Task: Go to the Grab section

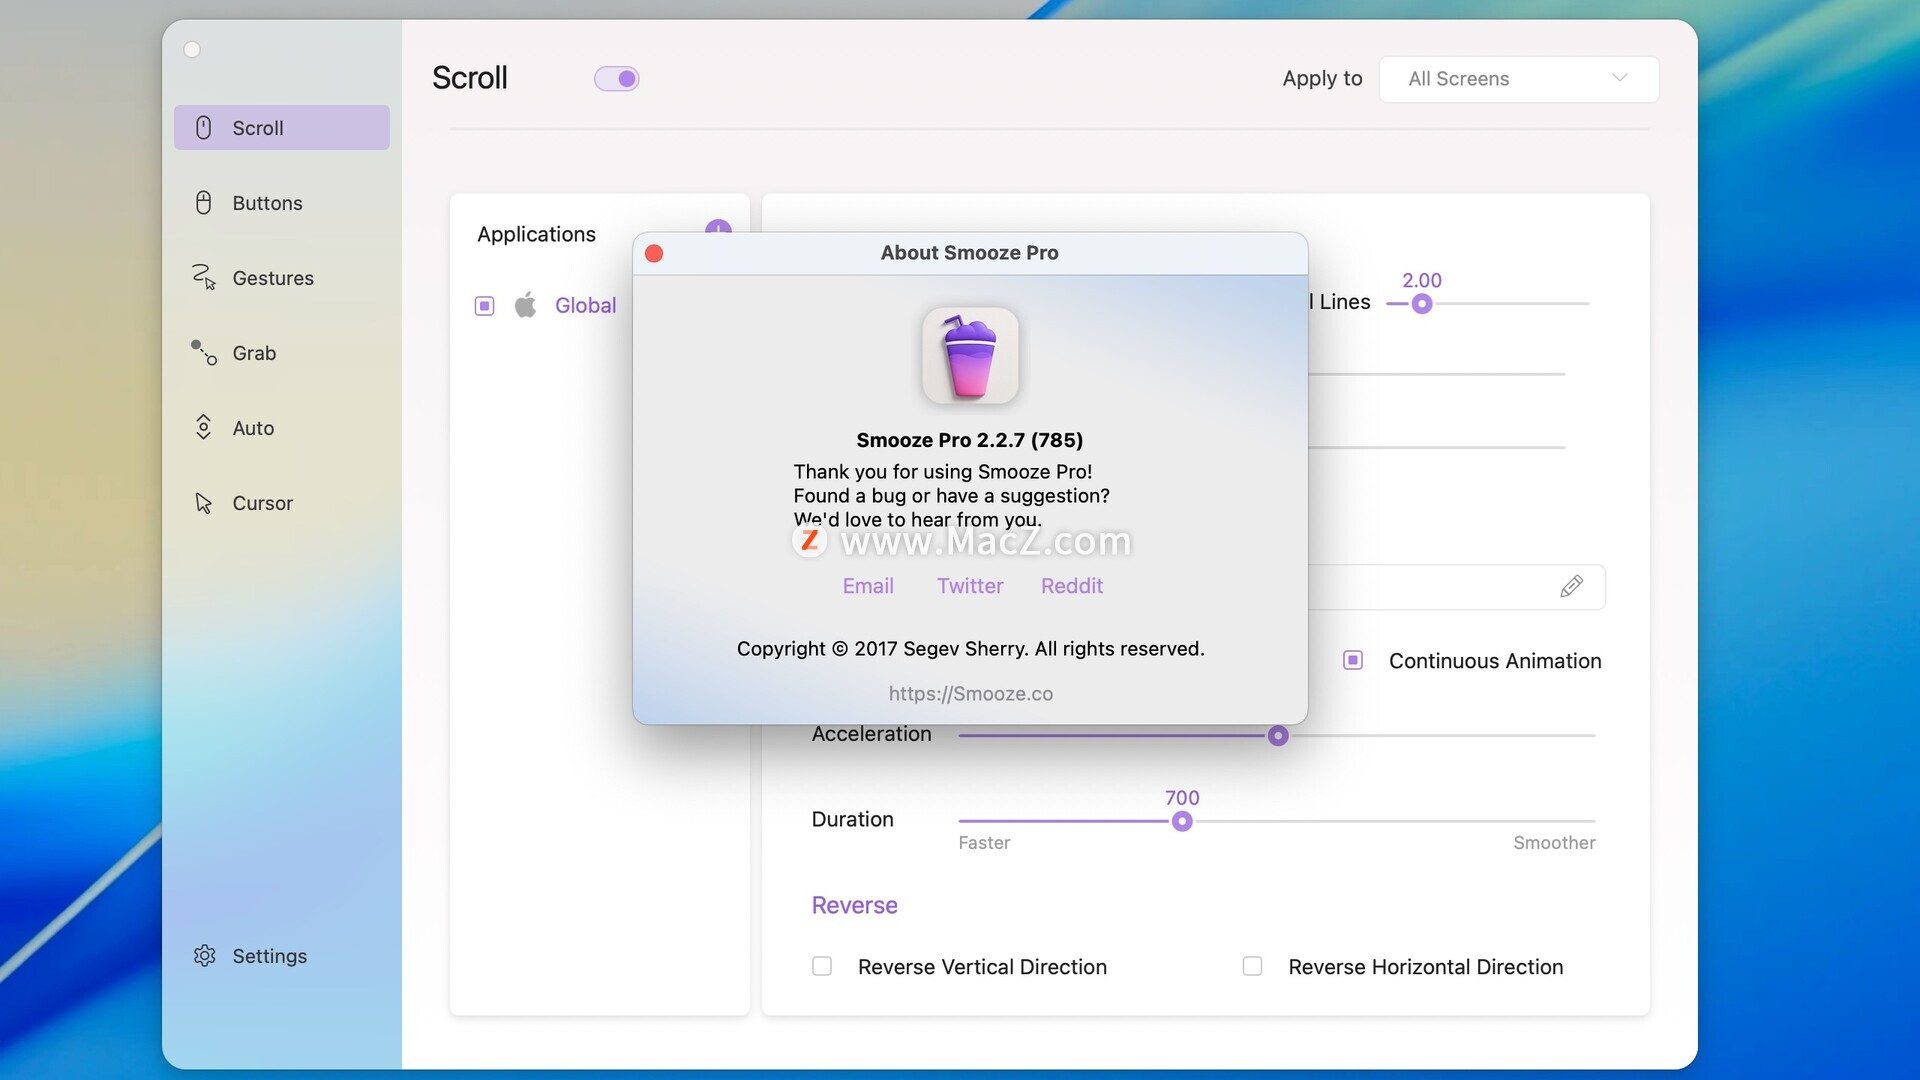Action: (x=254, y=353)
